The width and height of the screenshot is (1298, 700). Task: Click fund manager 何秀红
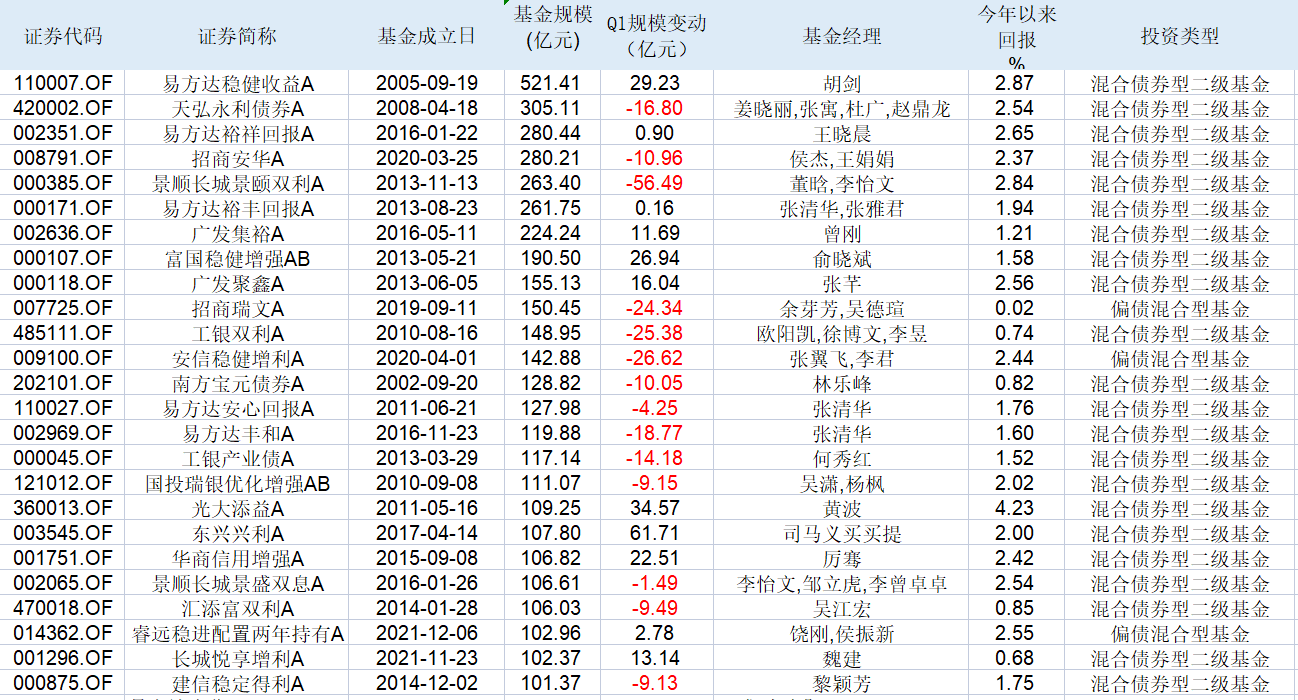pyautogui.click(x=842, y=459)
